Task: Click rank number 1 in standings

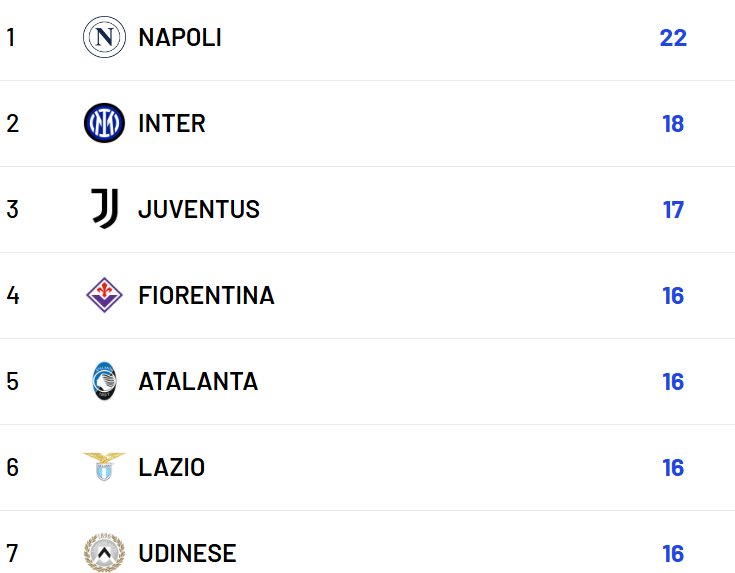Action: [x=11, y=38]
